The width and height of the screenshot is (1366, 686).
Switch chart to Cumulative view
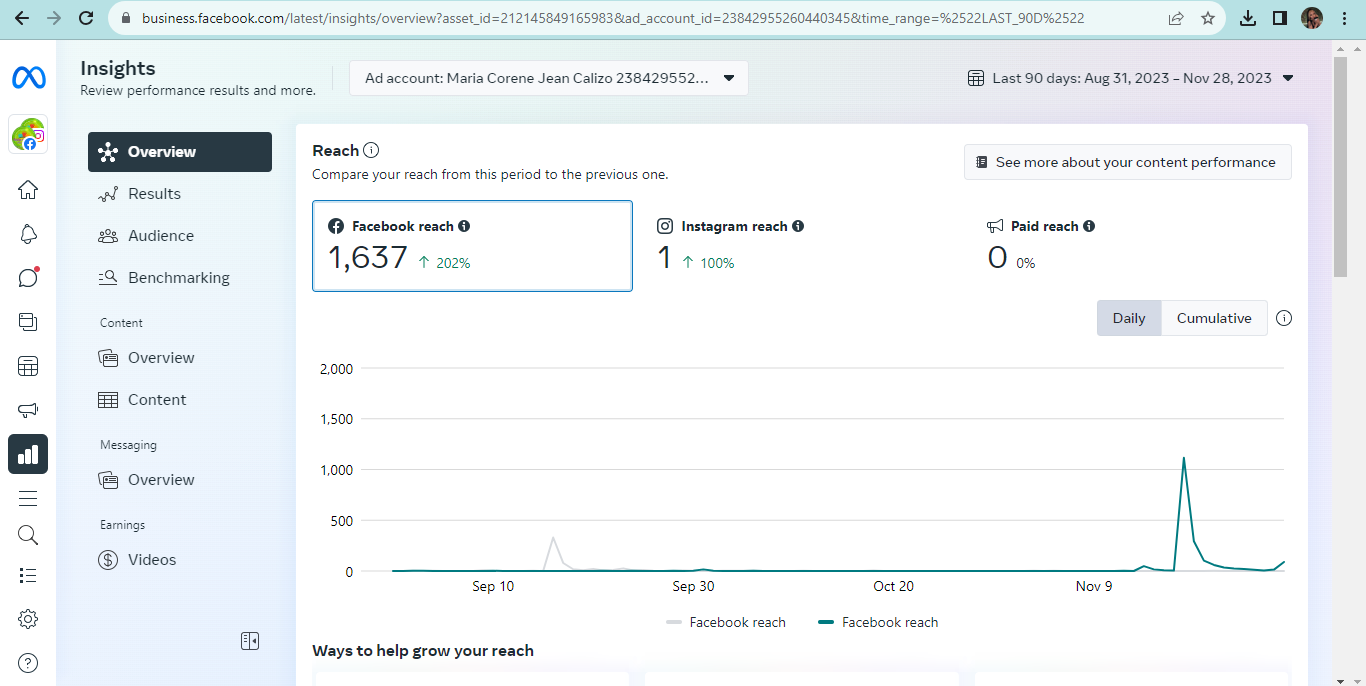[x=1214, y=318]
